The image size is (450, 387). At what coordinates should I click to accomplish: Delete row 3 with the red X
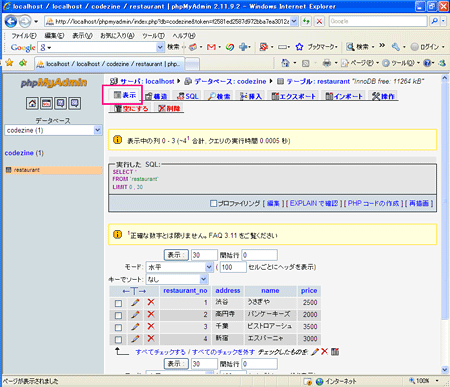pyautogui.click(x=151, y=326)
